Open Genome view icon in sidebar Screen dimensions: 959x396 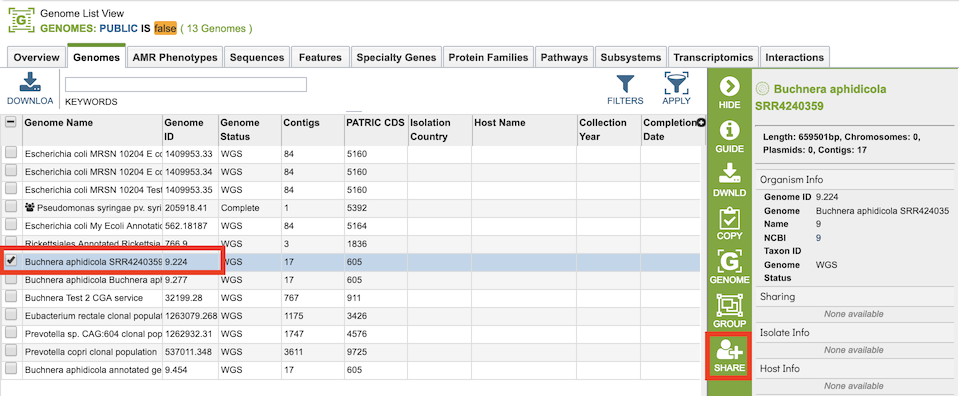tap(729, 261)
